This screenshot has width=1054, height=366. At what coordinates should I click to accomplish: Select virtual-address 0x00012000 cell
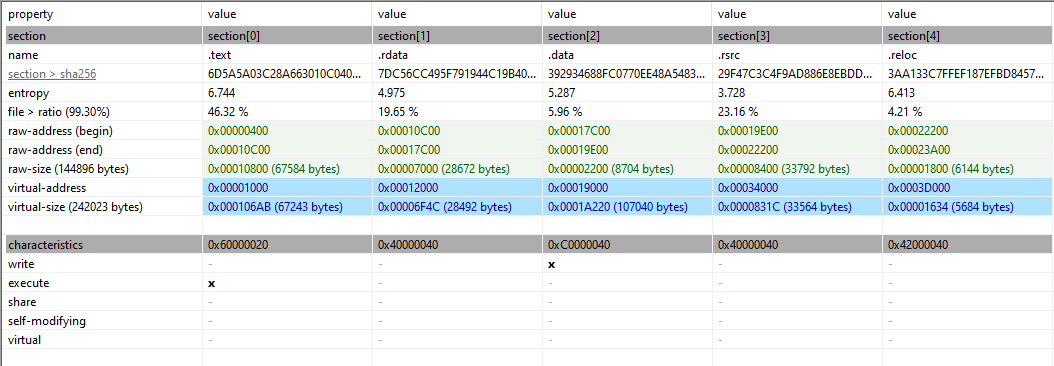point(457,188)
